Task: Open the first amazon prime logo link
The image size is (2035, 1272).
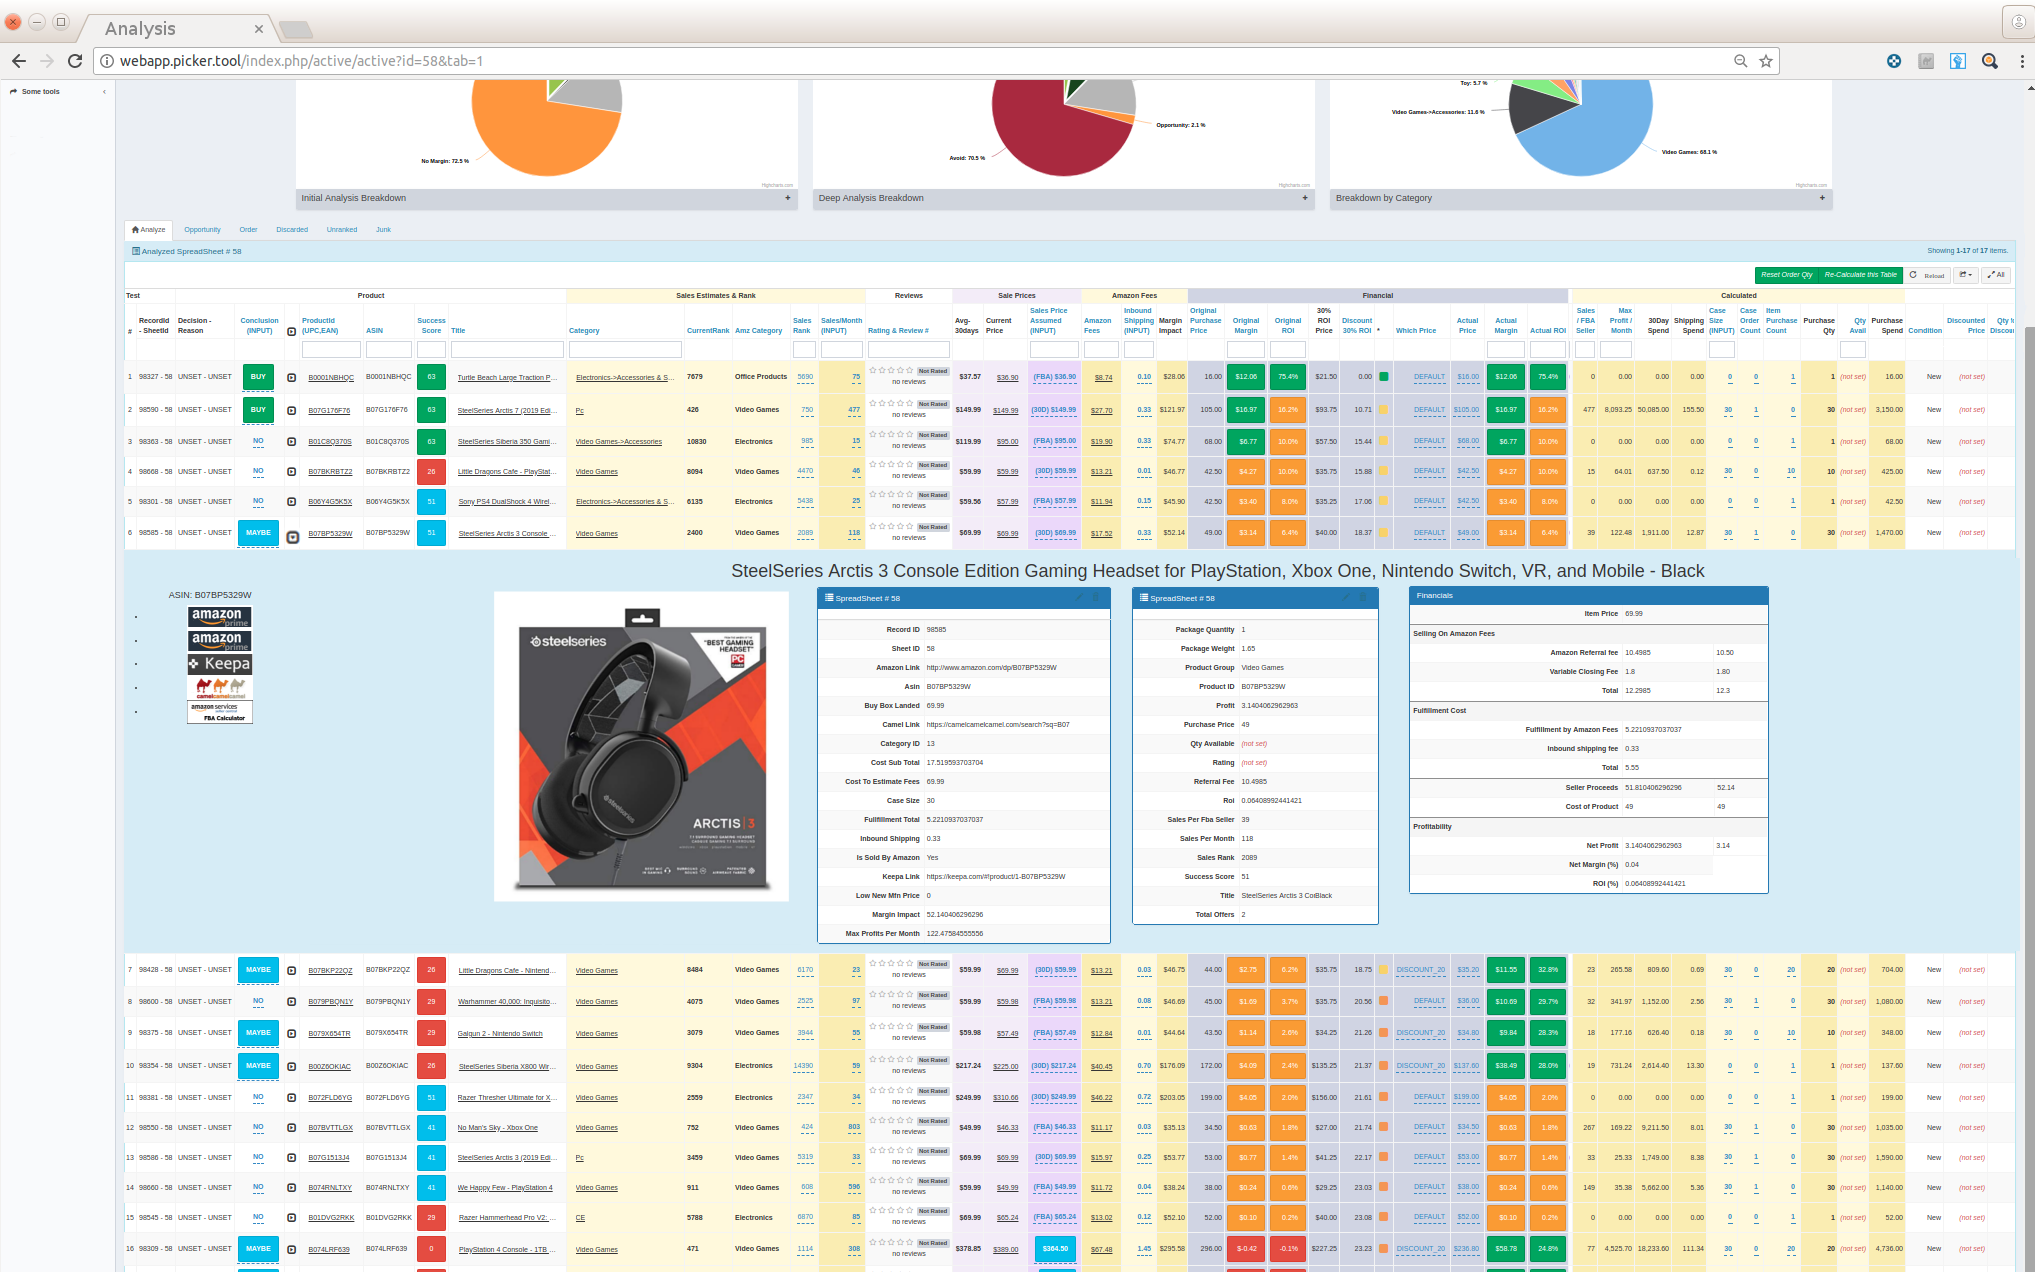Action: pos(220,616)
